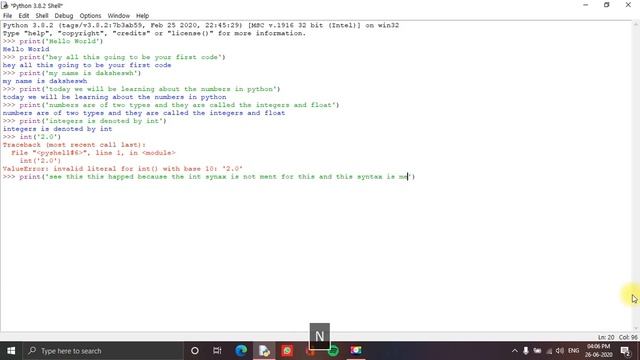Click the int('2.0') input line
Screen dimensions: 640x360
[32, 137]
